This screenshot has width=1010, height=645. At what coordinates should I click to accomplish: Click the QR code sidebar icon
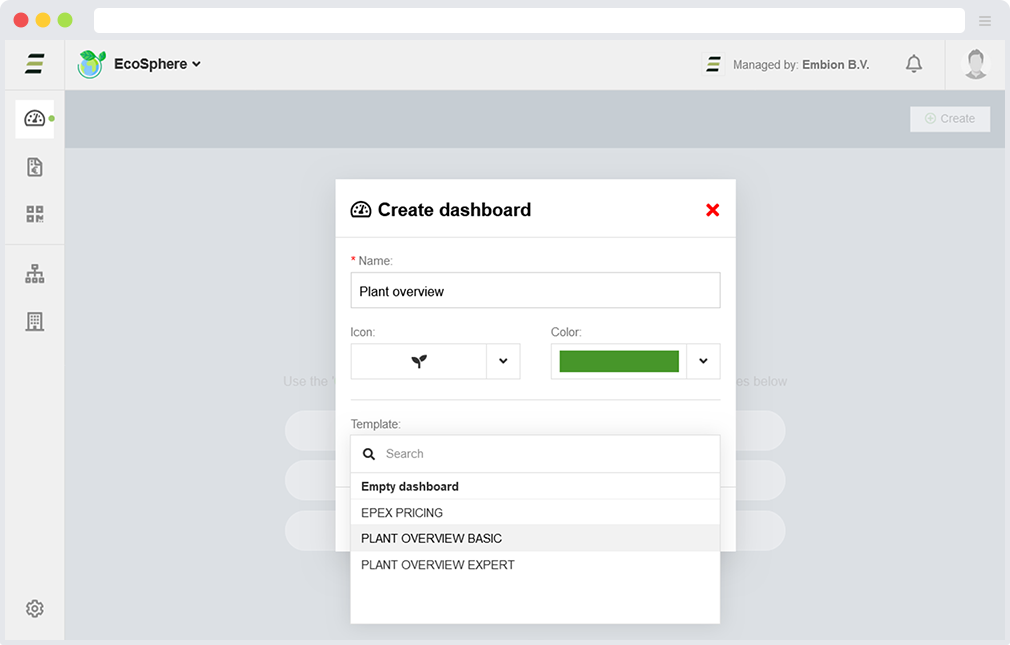[x=35, y=214]
